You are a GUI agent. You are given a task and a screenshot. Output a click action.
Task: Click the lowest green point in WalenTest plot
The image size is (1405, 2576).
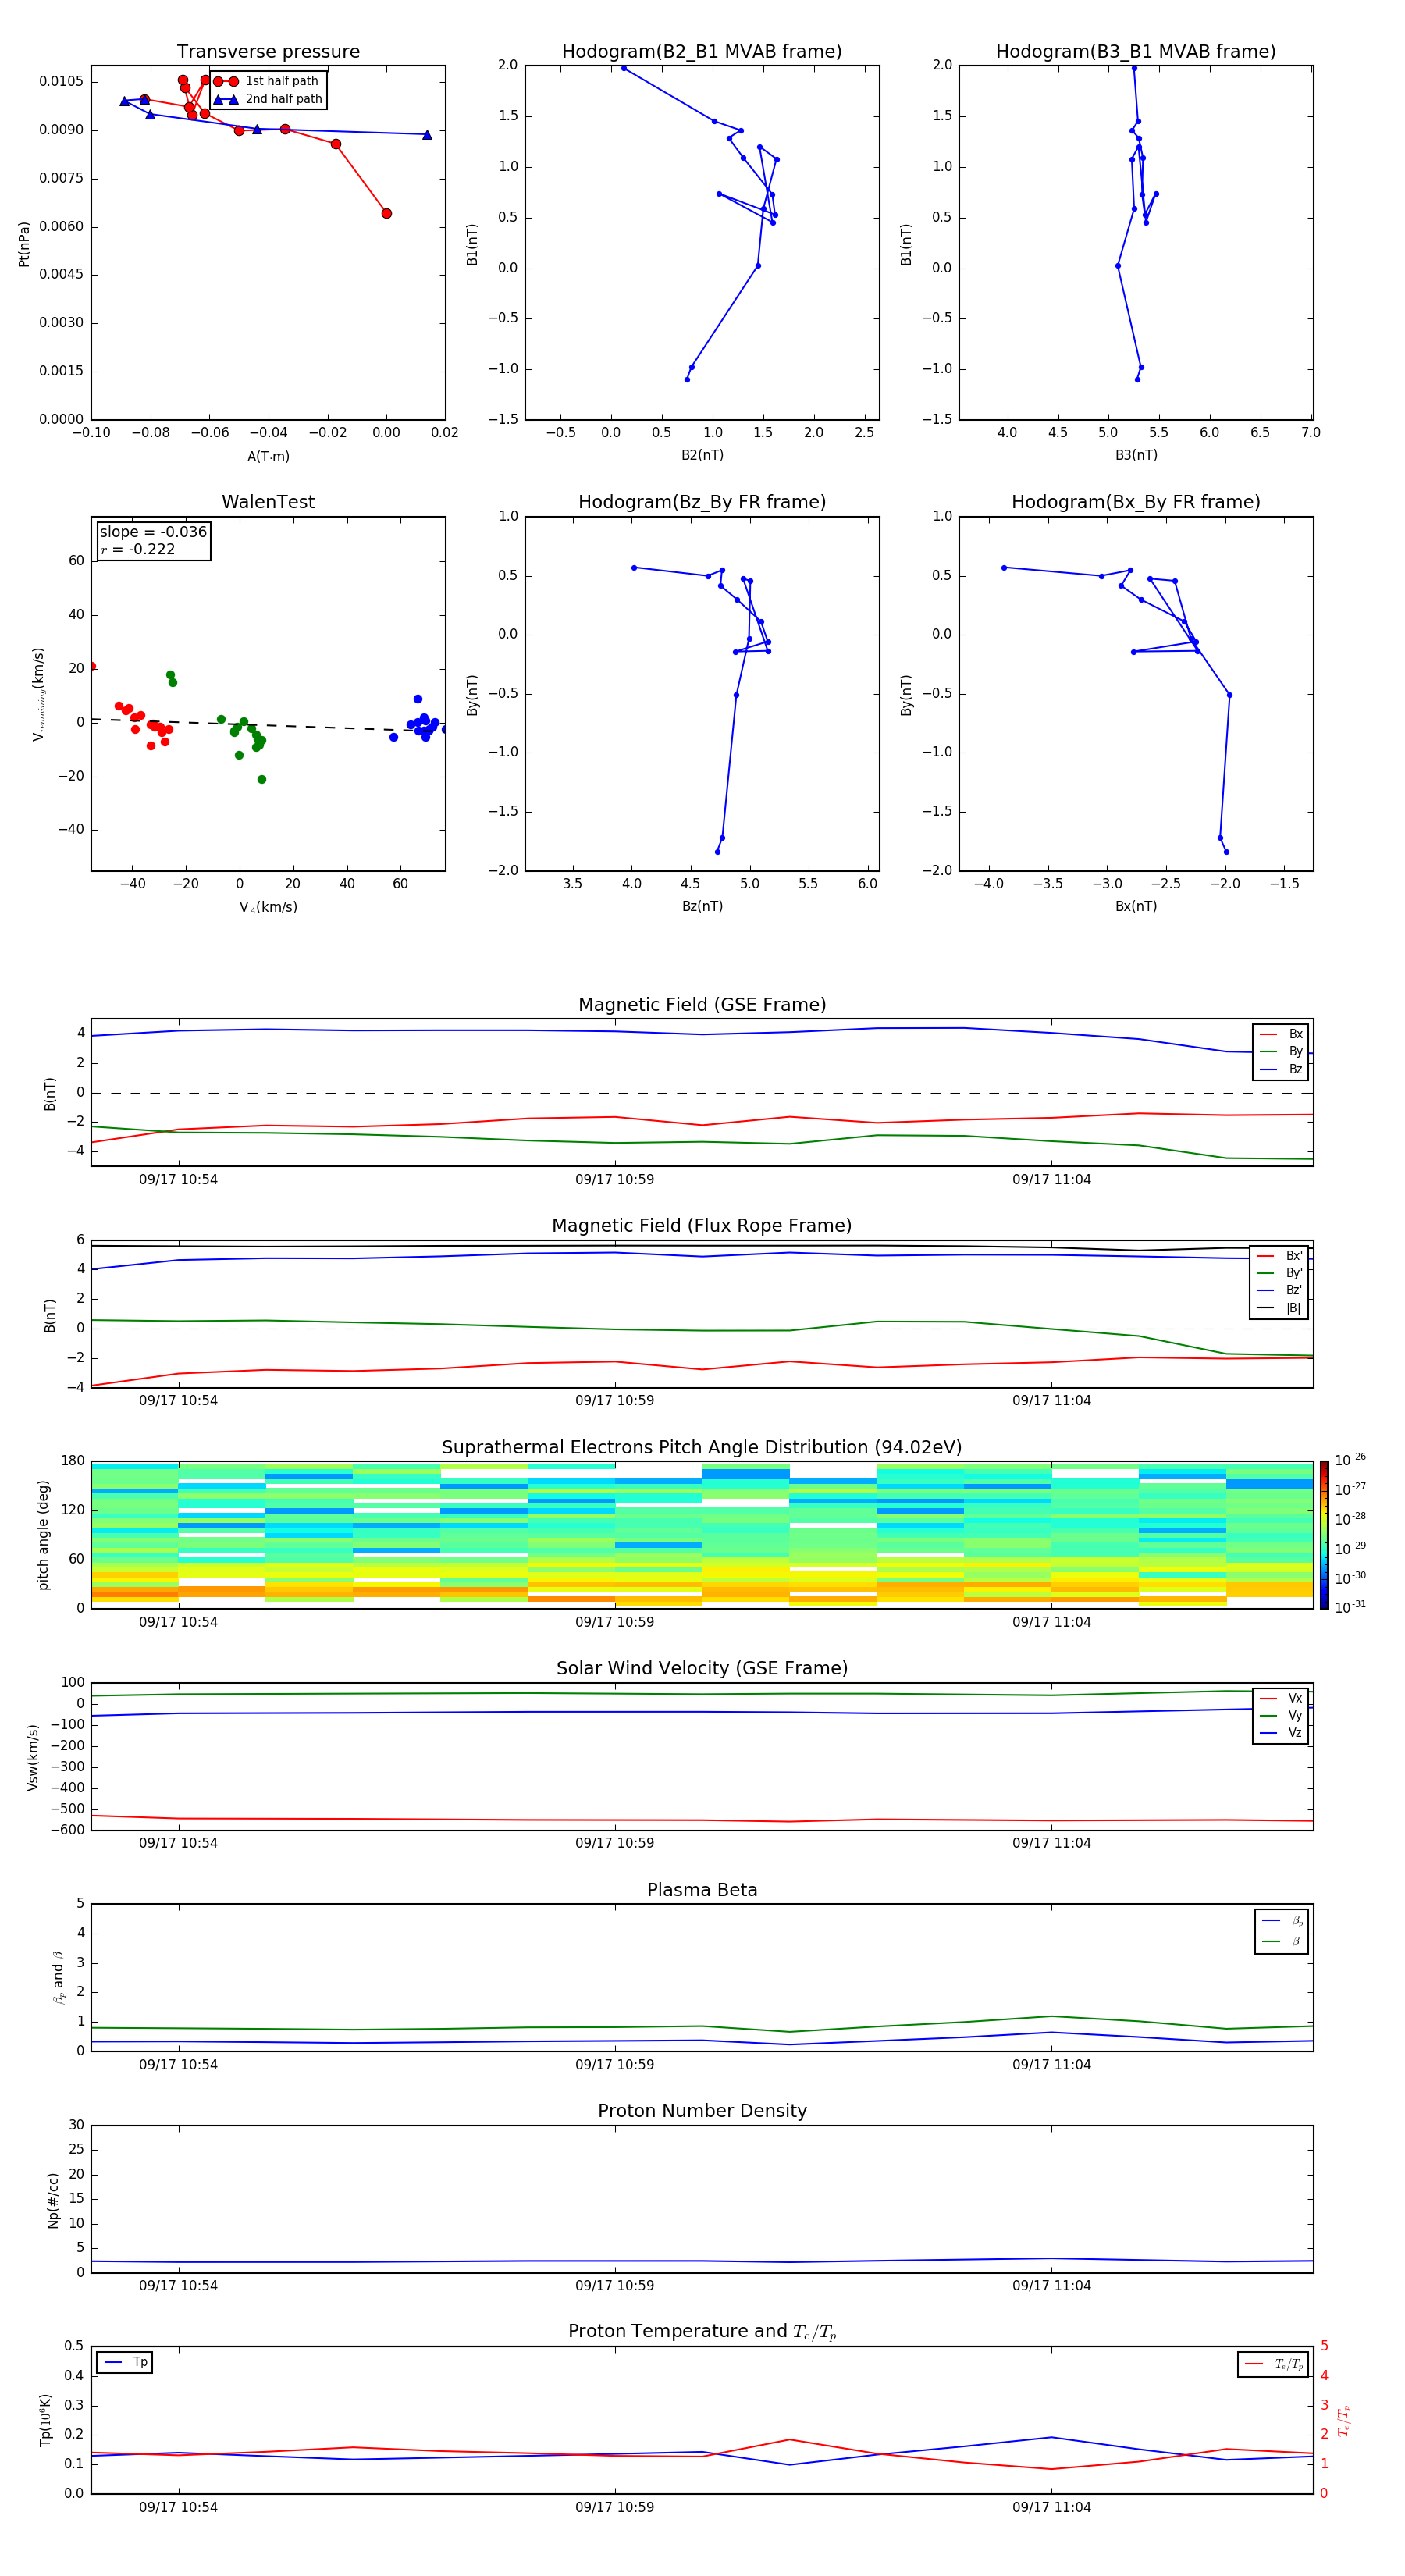coord(262,779)
